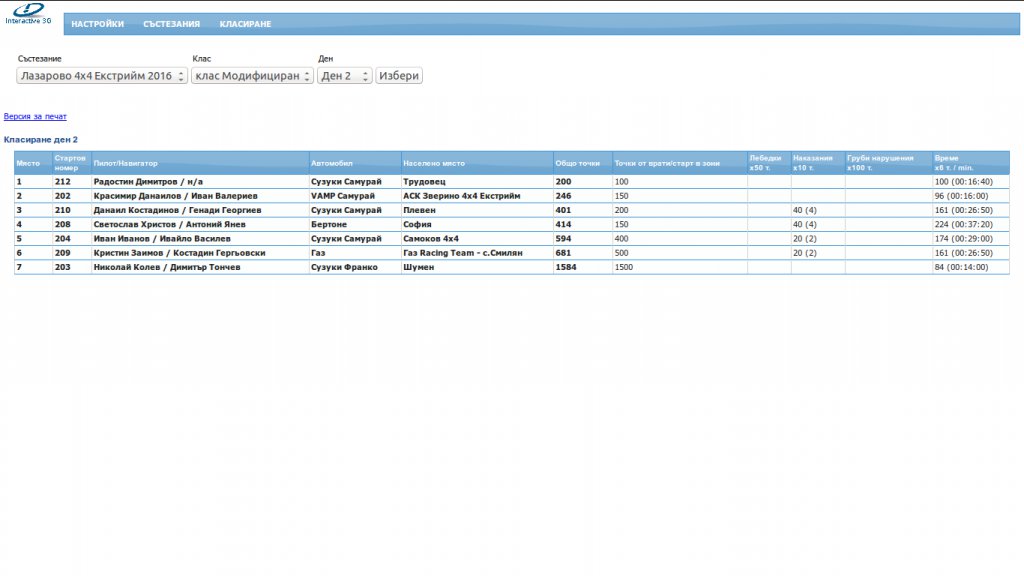Image resolution: width=1024 pixels, height=576 pixels.
Task: Click time value 96 (00:16:00)
Action: pos(961,196)
